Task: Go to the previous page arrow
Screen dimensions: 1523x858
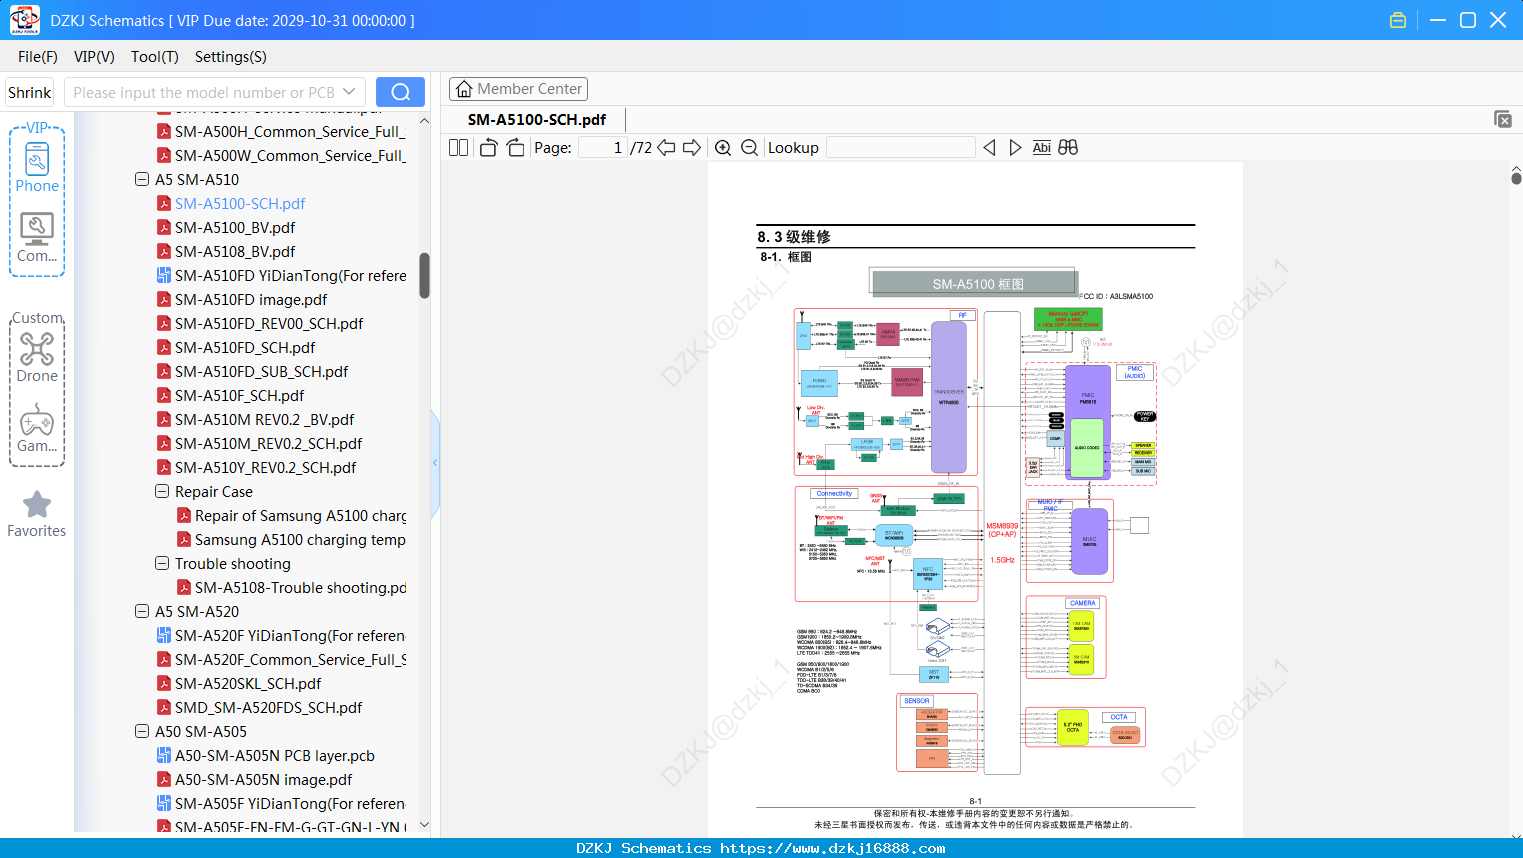Action: (x=666, y=148)
